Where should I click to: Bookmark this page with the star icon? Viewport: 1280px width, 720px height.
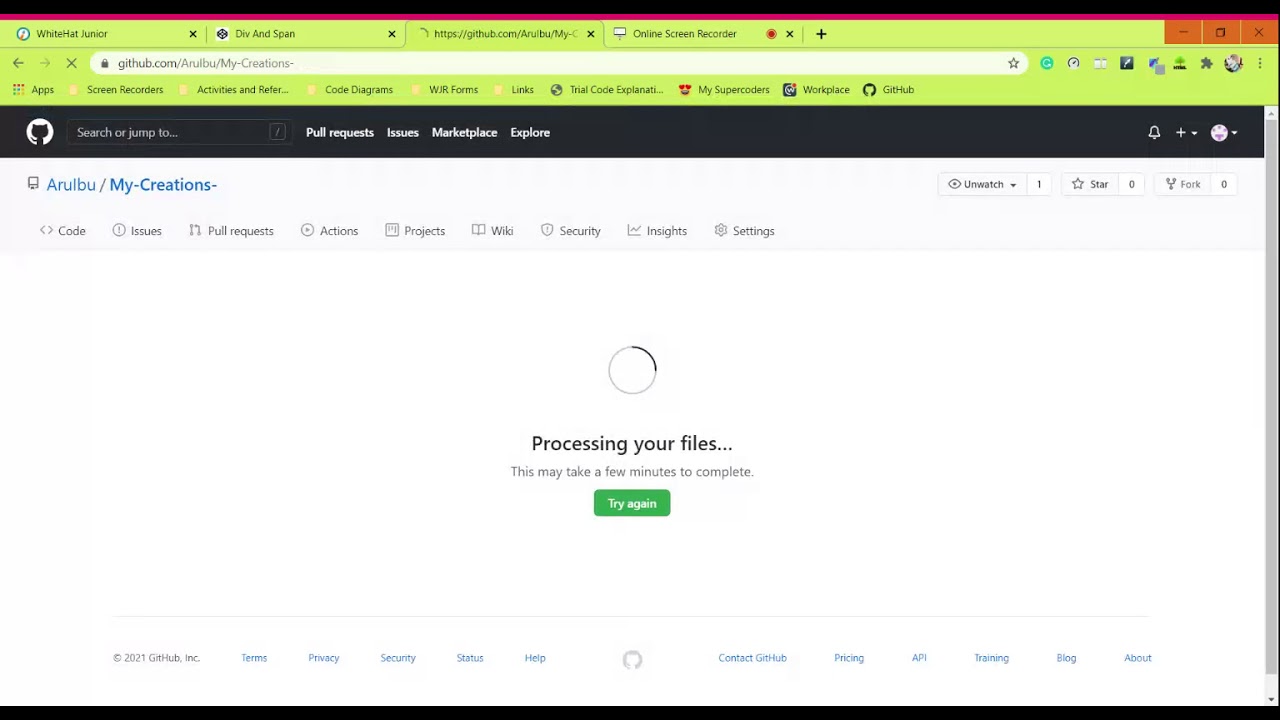click(x=1013, y=63)
